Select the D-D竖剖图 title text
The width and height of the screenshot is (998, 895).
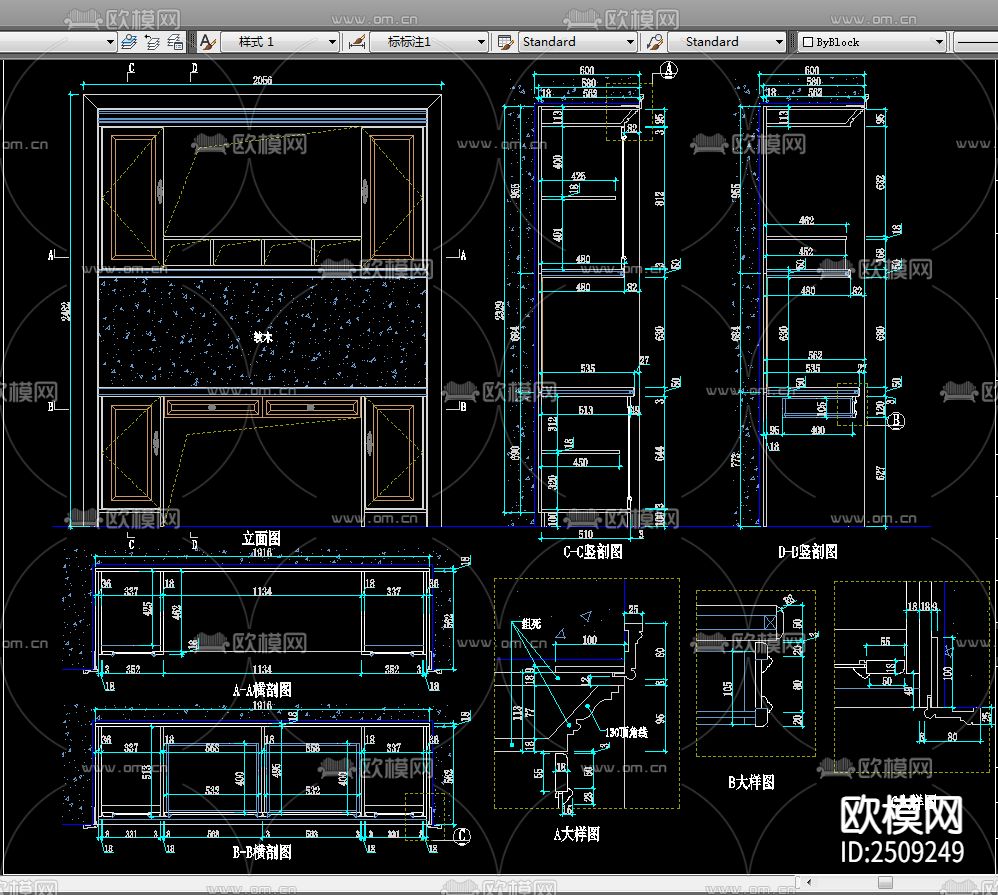tap(808, 551)
